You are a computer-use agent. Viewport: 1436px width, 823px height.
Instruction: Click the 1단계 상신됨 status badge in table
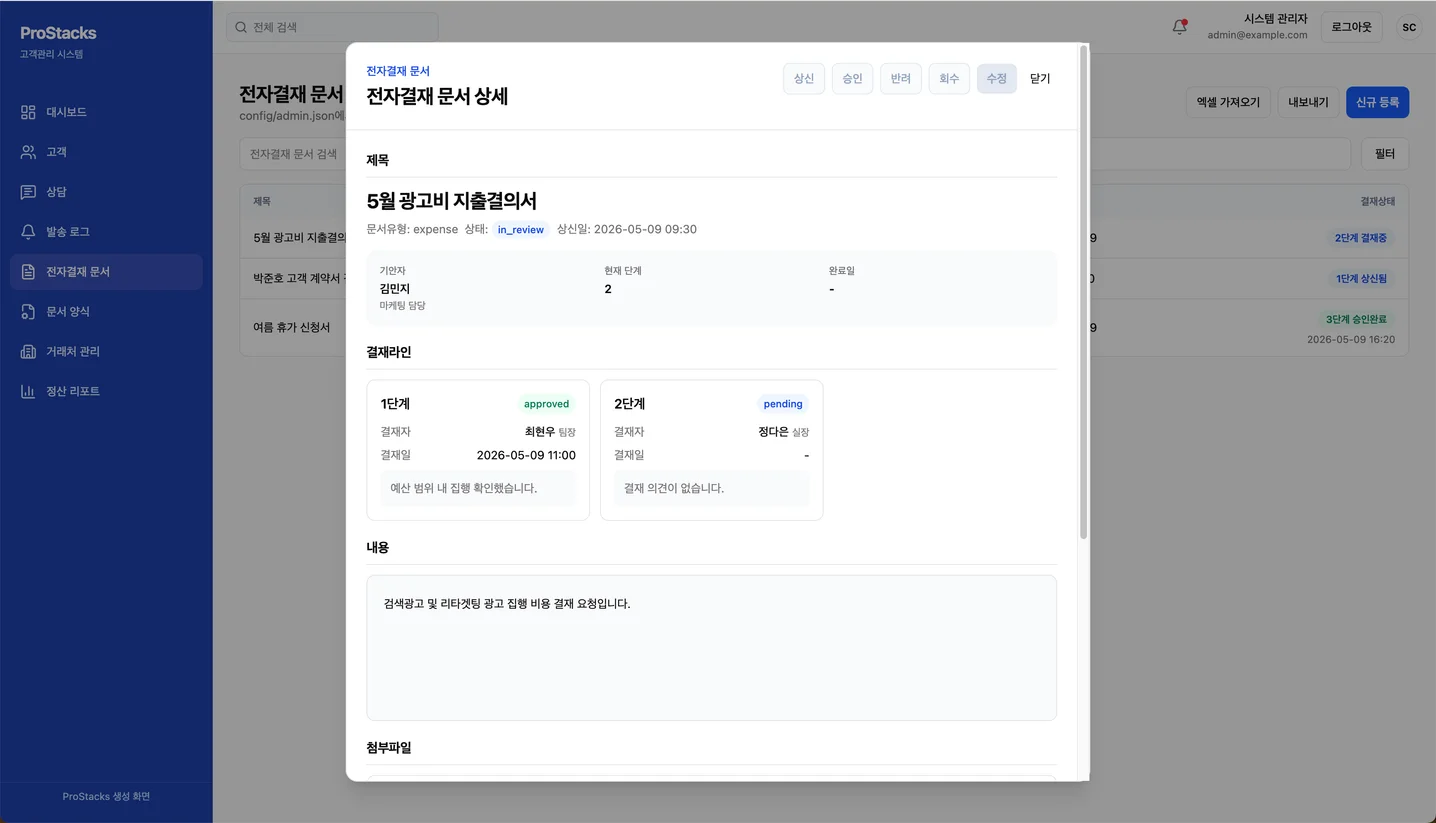point(1361,279)
